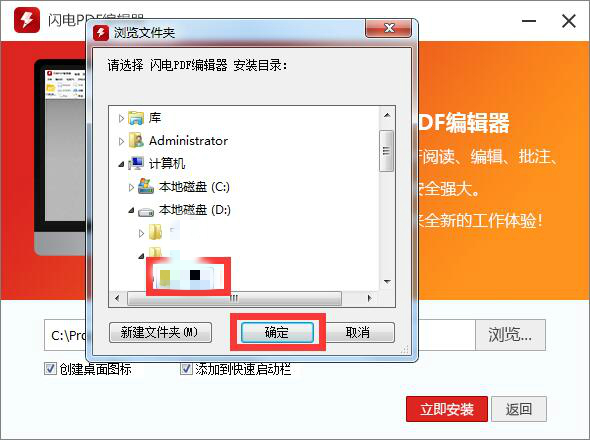Expand the 库 tree node arrow
This screenshot has width=590, height=440.
[121, 119]
